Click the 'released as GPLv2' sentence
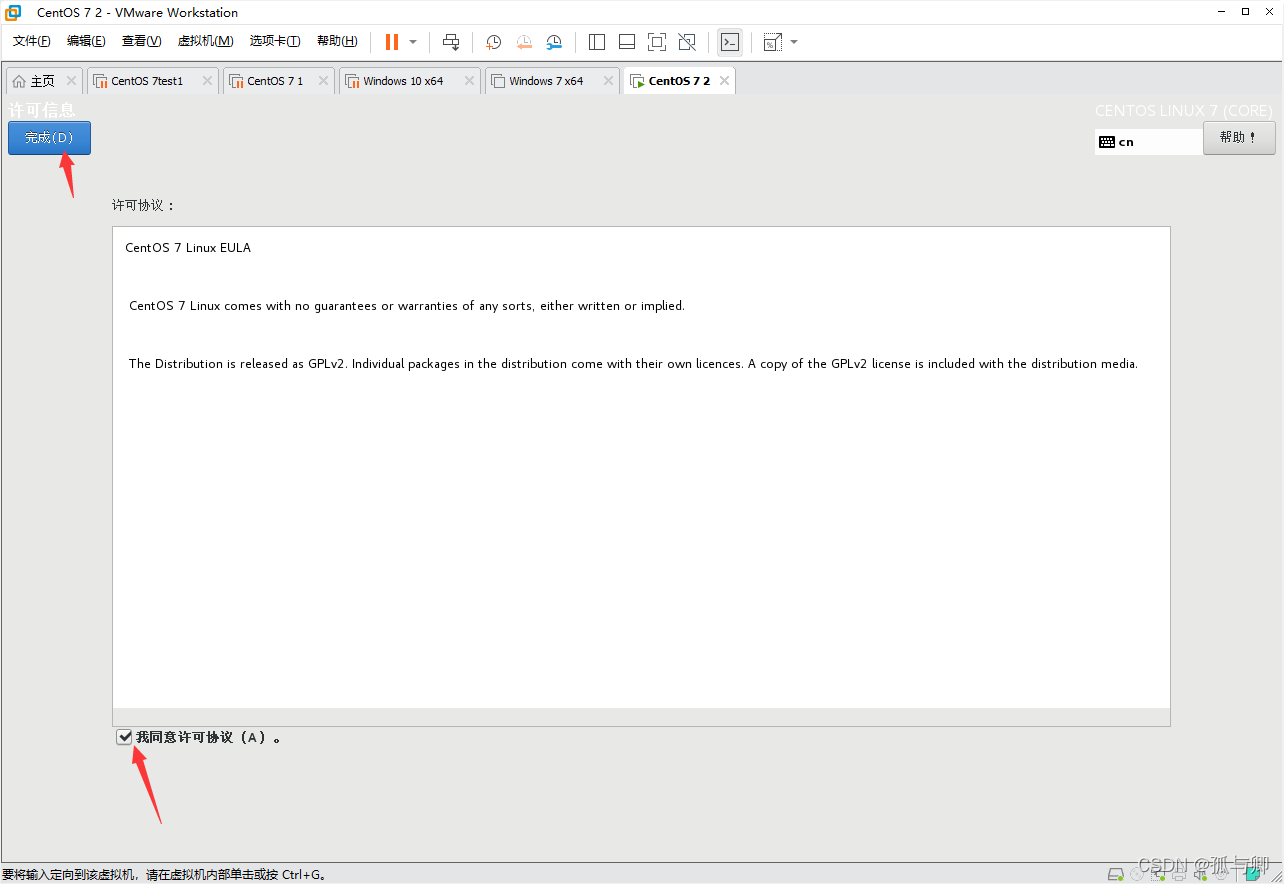 633,364
